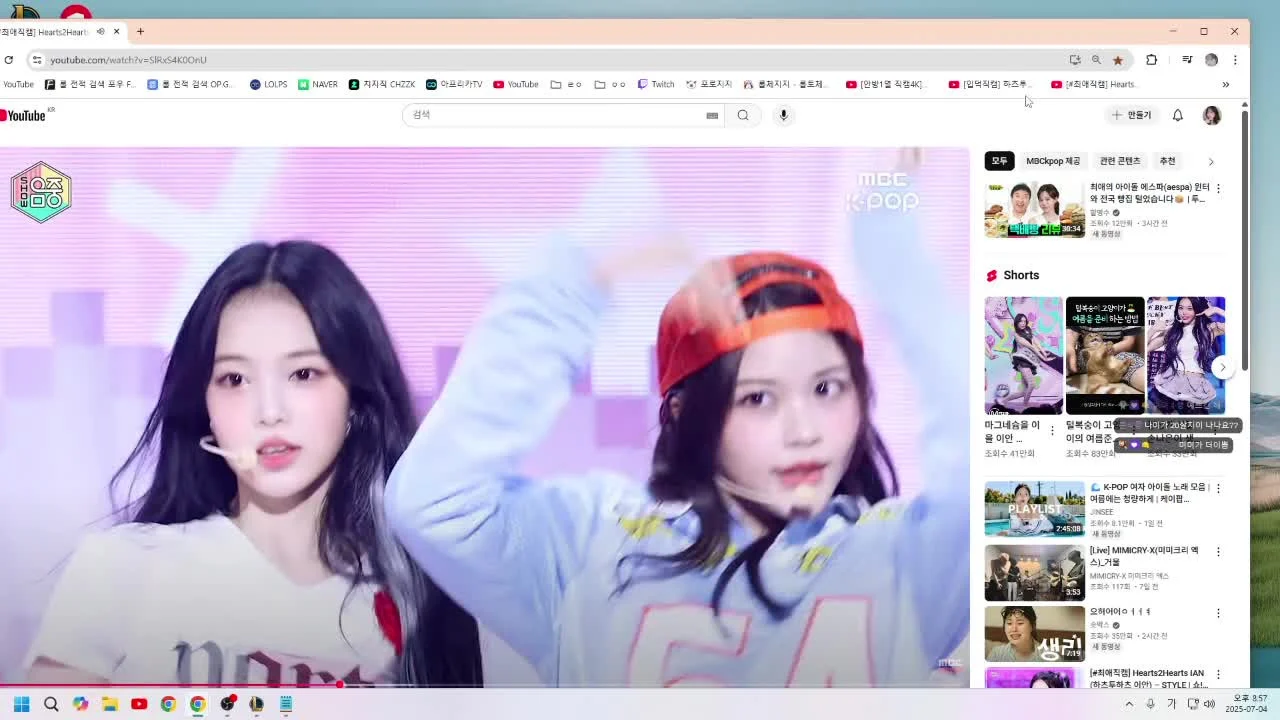Viewport: 1280px width, 720px height.
Task: Open options for the aespa video
Action: pyautogui.click(x=1218, y=188)
